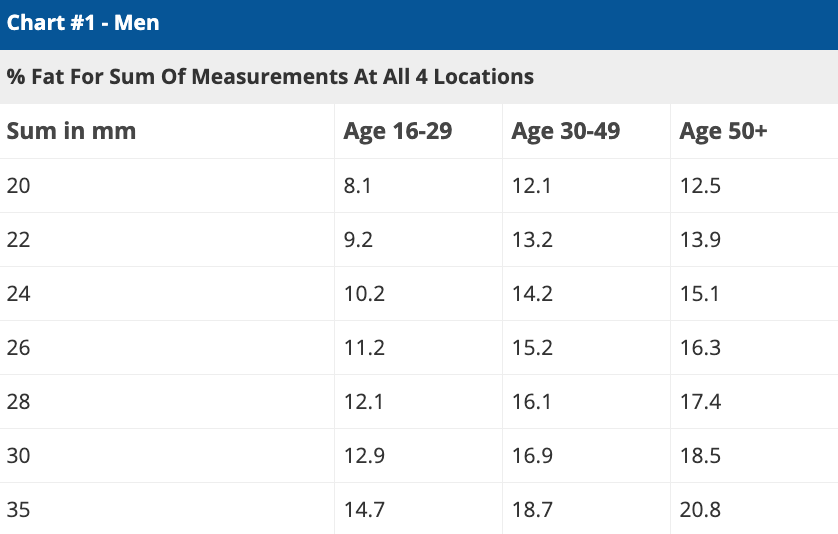This screenshot has height=534, width=838.
Task: Click the "Age 30-49" column header
Action: coord(566,131)
